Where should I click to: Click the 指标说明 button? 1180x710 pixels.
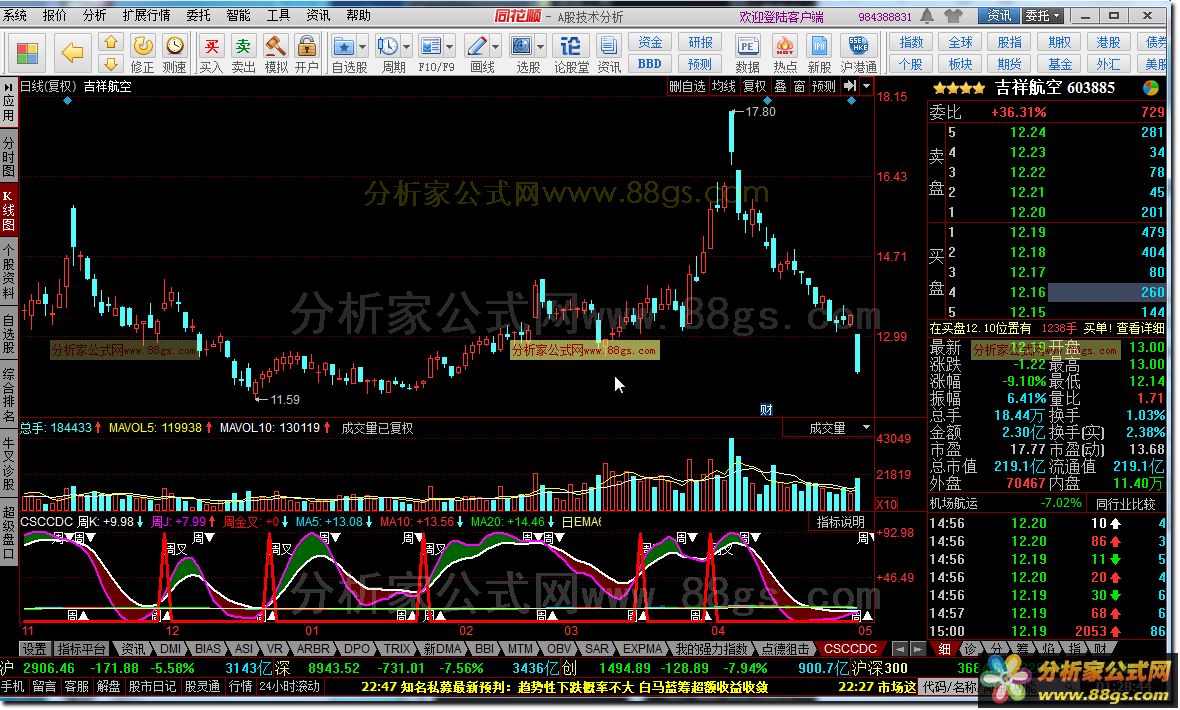coord(841,522)
